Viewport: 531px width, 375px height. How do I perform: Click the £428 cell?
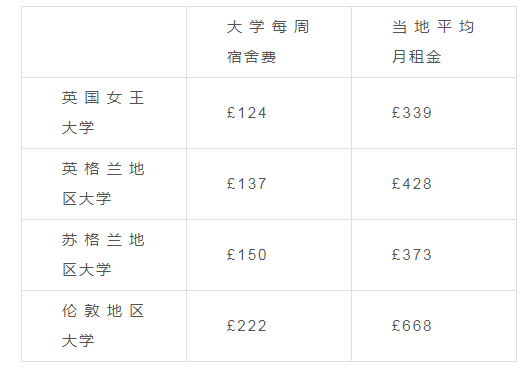coord(412,184)
